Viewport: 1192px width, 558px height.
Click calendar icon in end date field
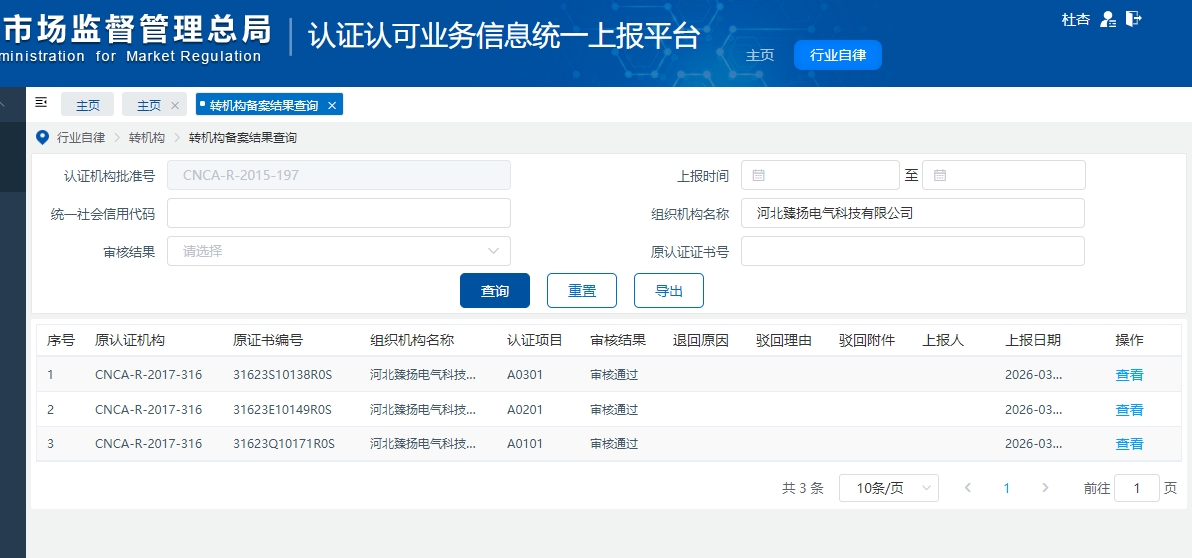pos(940,175)
